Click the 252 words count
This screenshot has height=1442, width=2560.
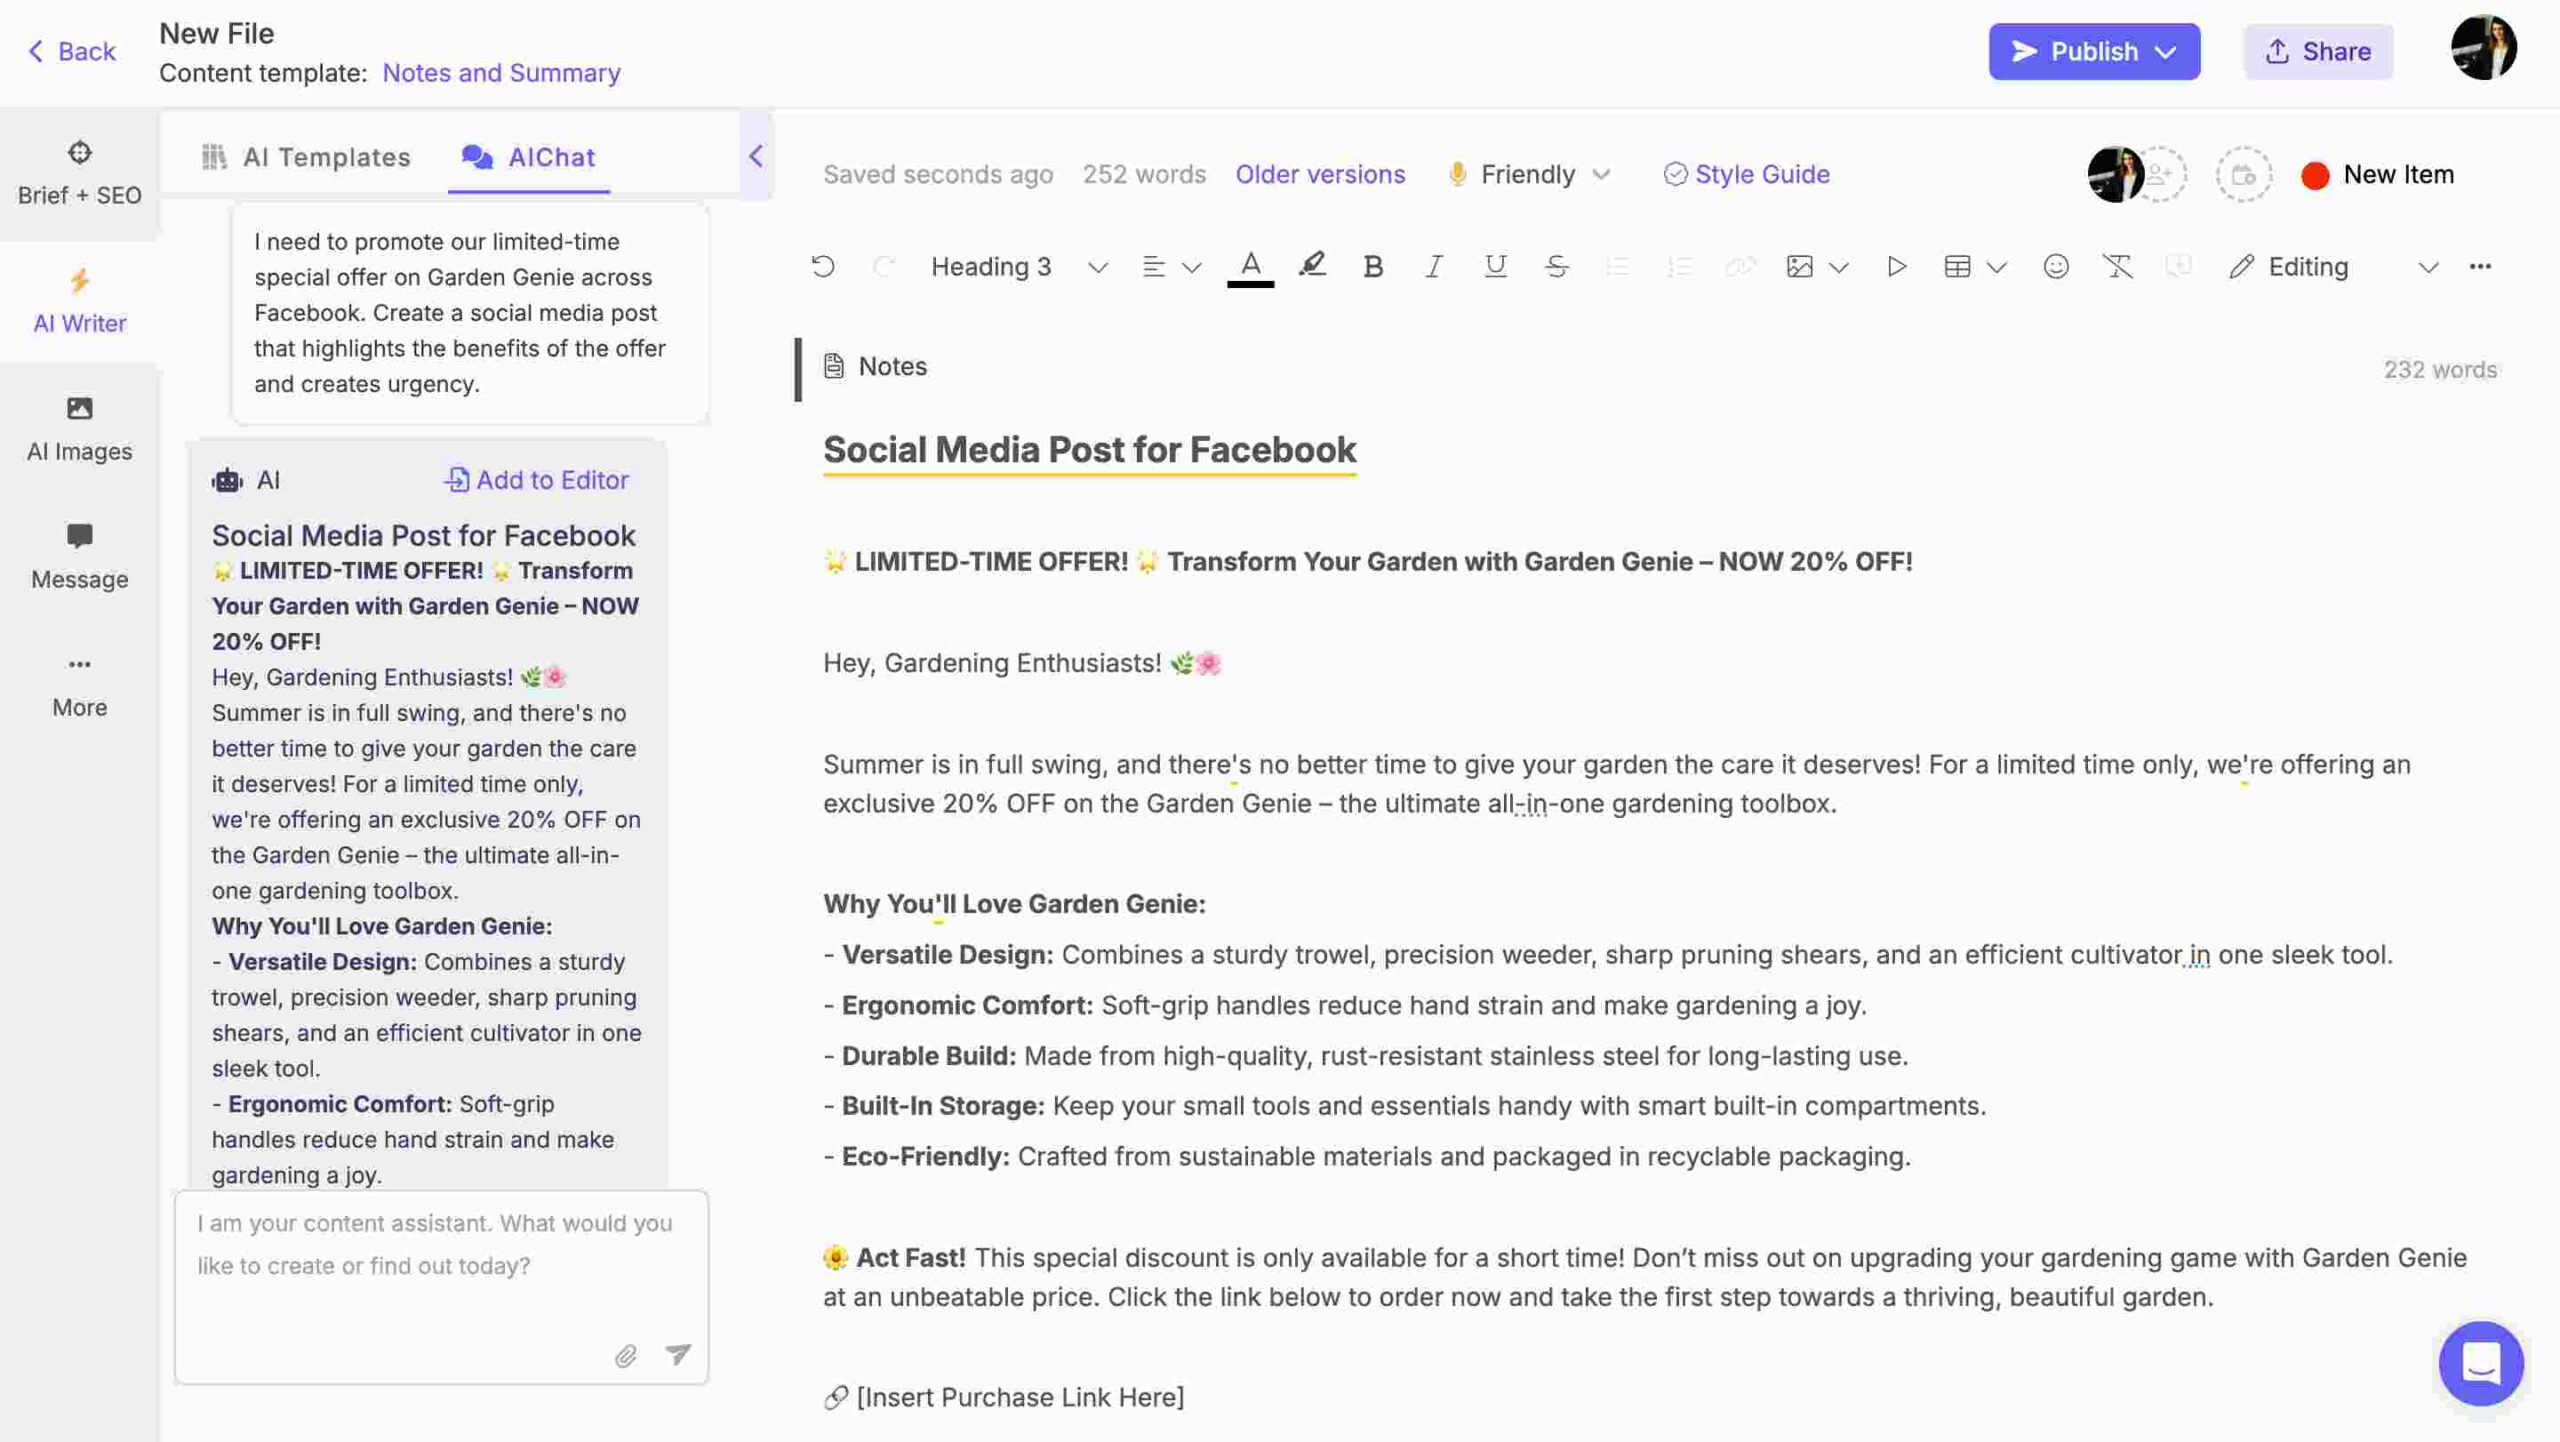(x=1143, y=174)
